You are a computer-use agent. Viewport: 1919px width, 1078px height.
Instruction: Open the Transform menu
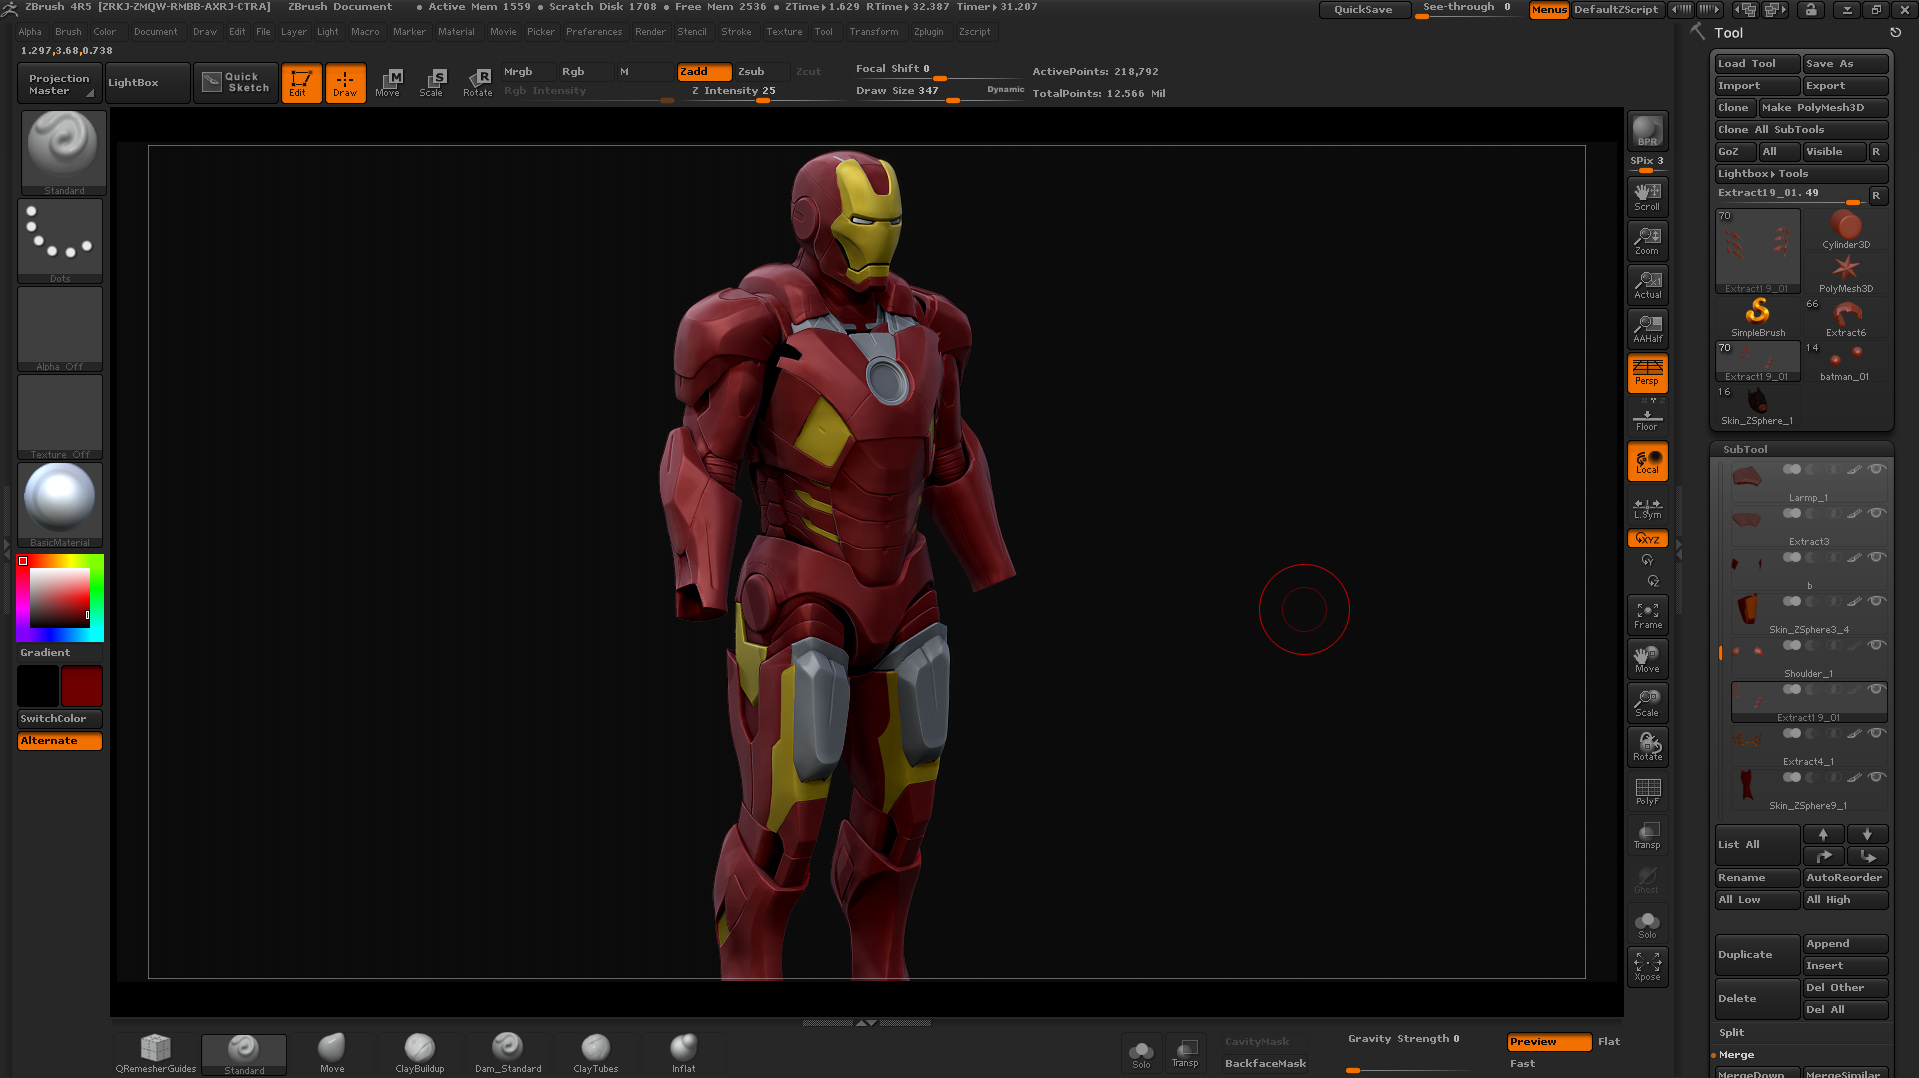point(873,32)
